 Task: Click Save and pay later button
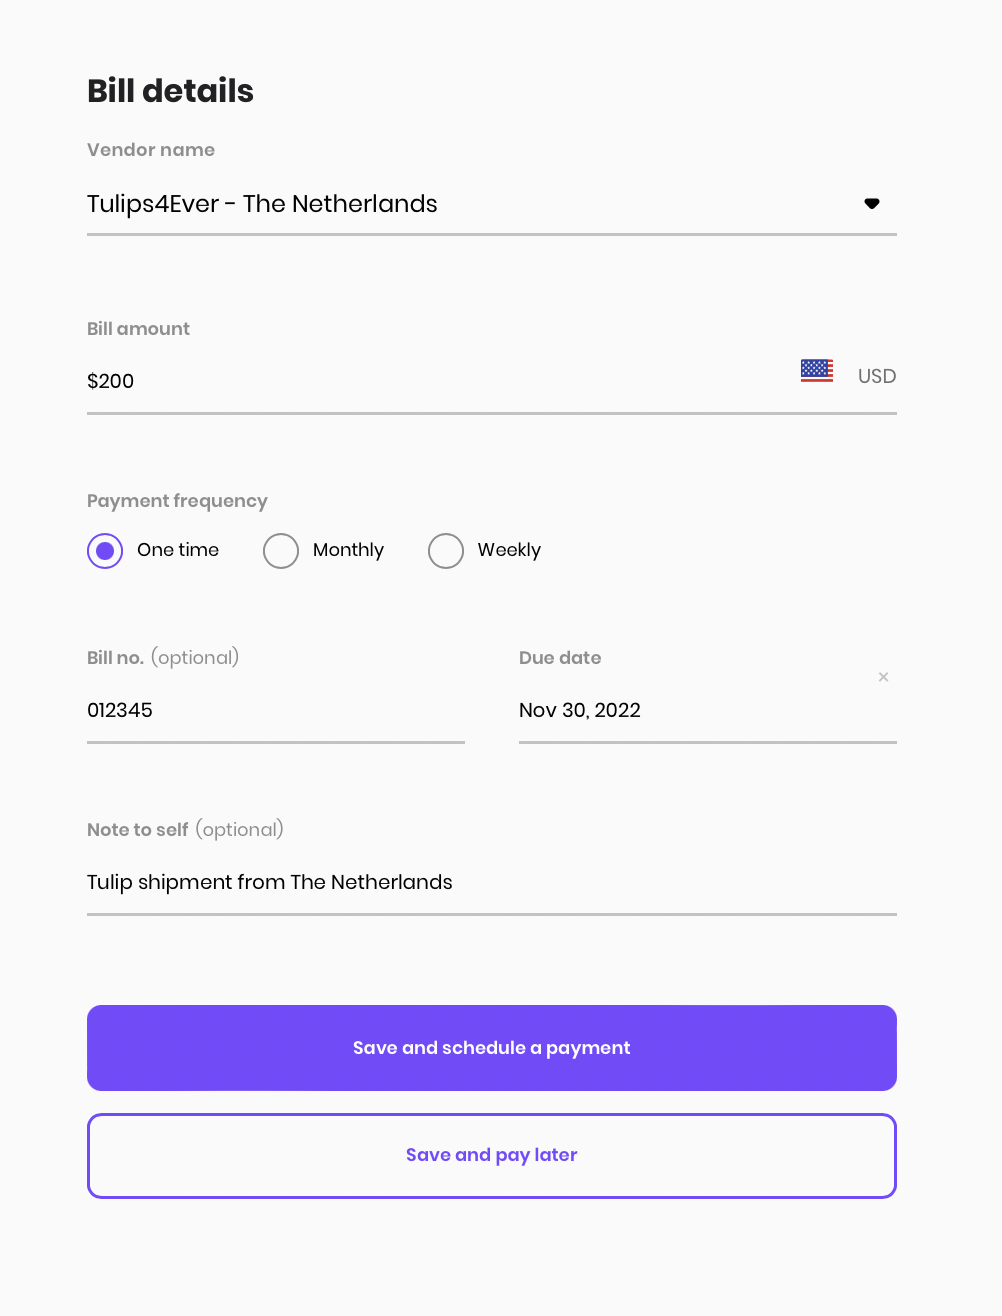coord(492,1156)
